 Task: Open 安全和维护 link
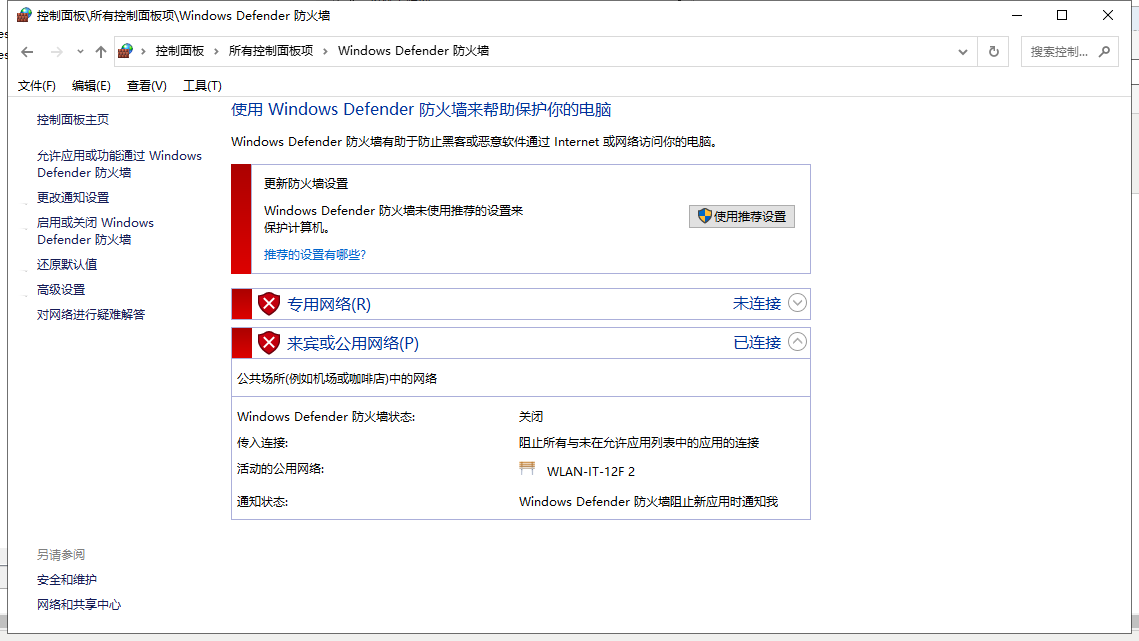pyautogui.click(x=67, y=580)
